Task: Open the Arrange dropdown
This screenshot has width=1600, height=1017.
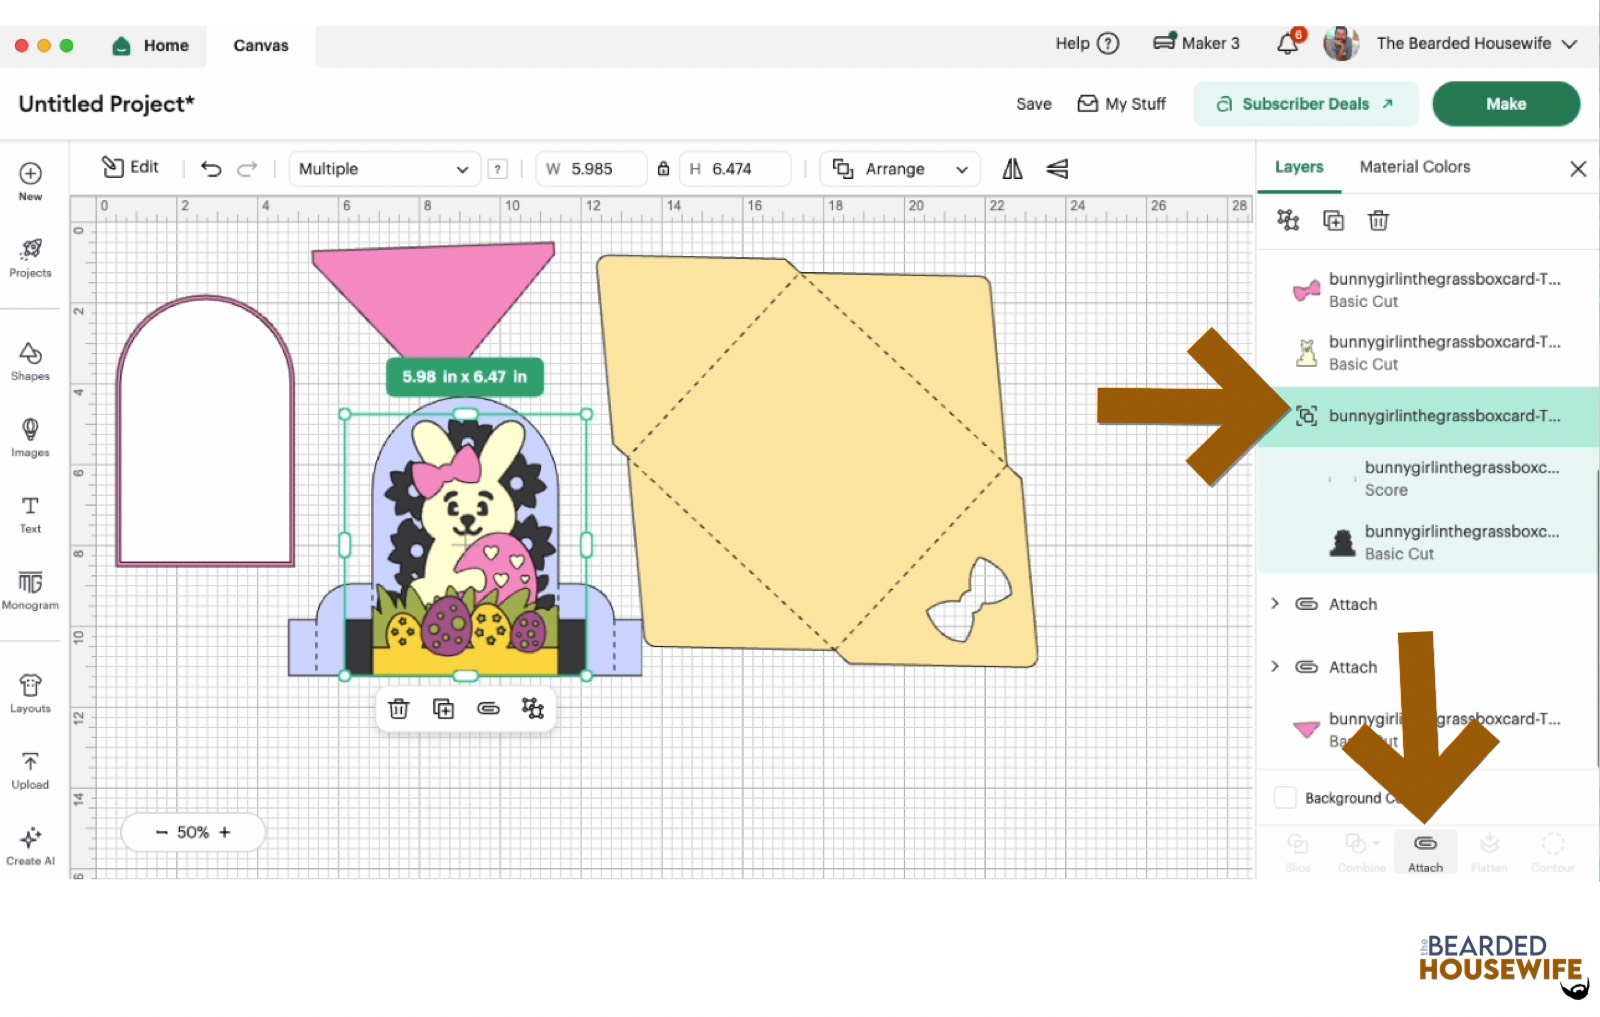Action: pyautogui.click(x=900, y=169)
